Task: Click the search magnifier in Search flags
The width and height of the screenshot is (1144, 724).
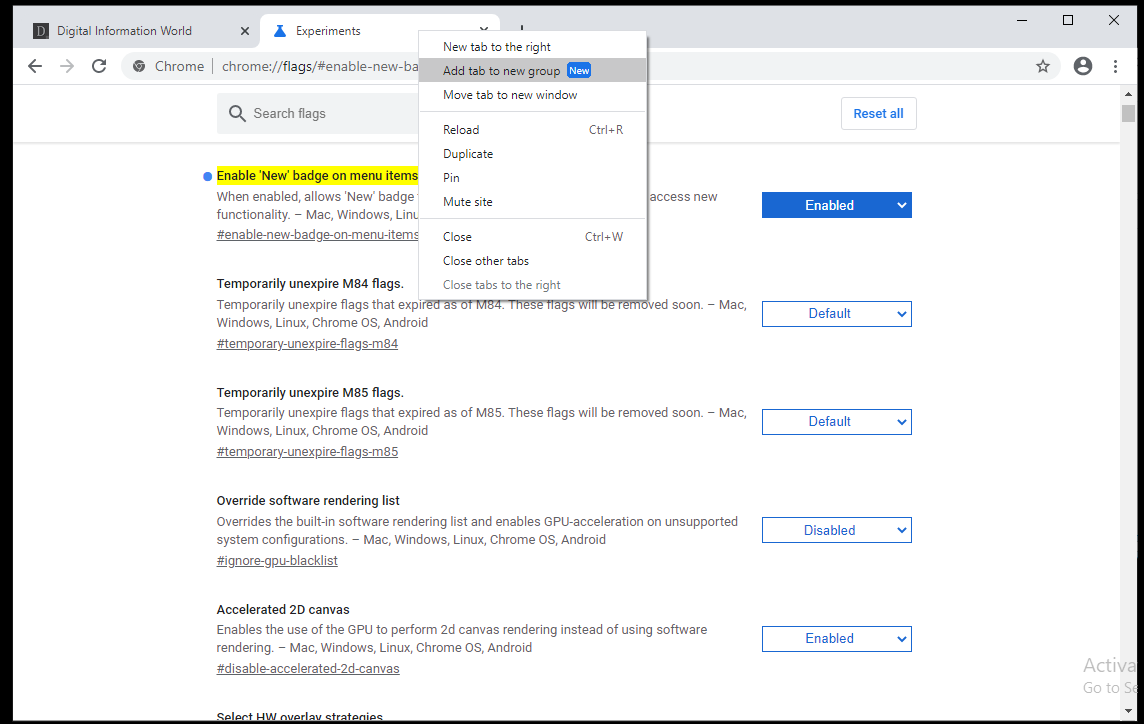Action: (x=237, y=114)
